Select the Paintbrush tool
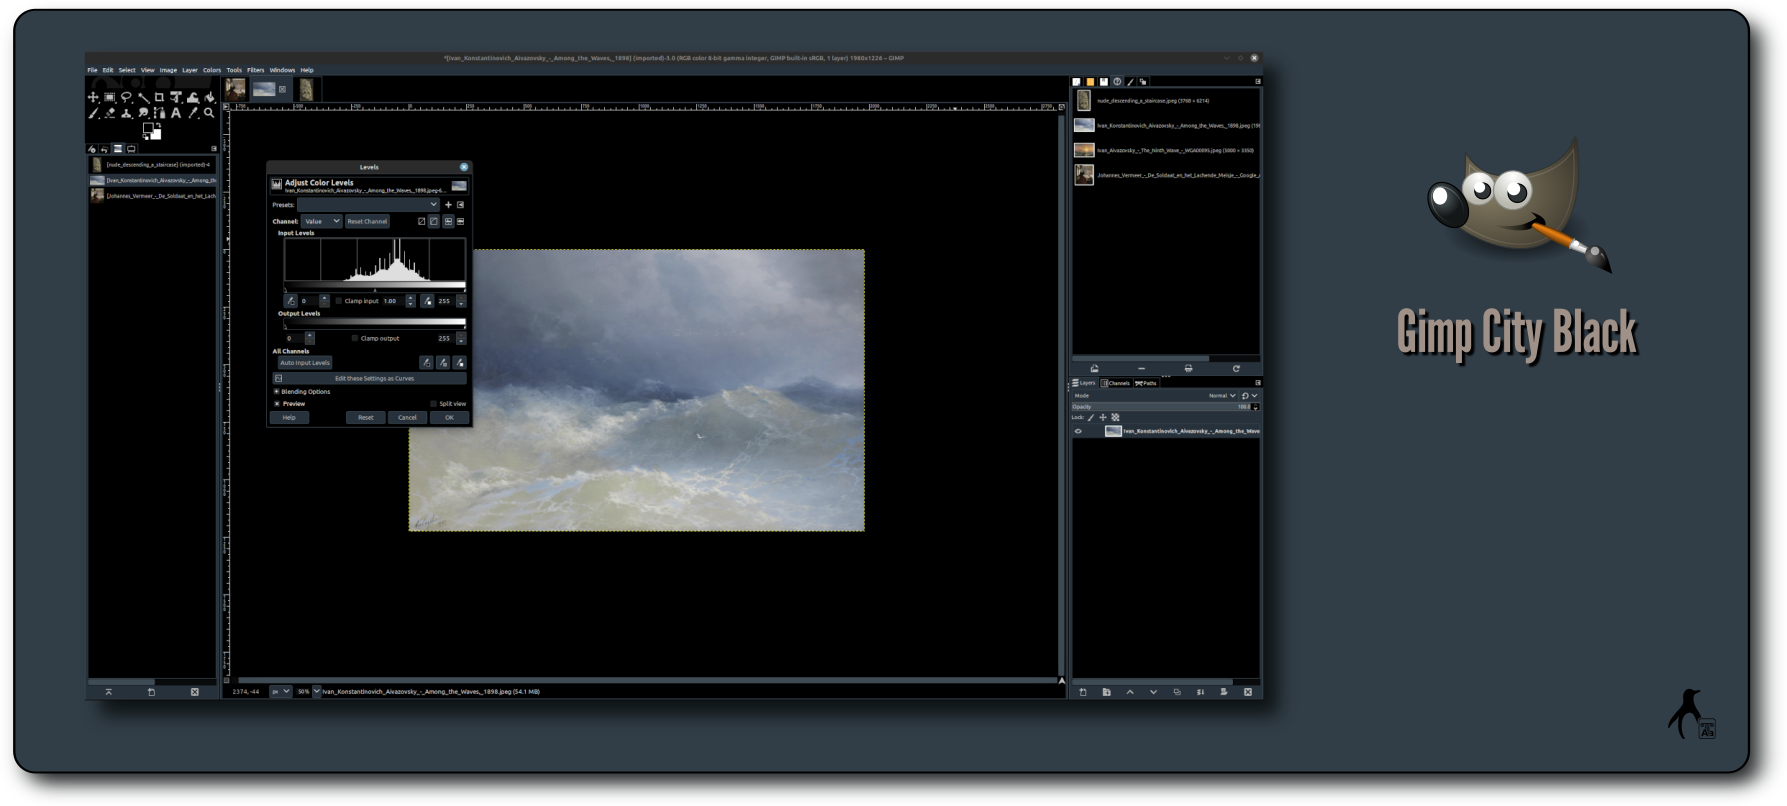Viewport: 1787px width, 806px height. 93,113
